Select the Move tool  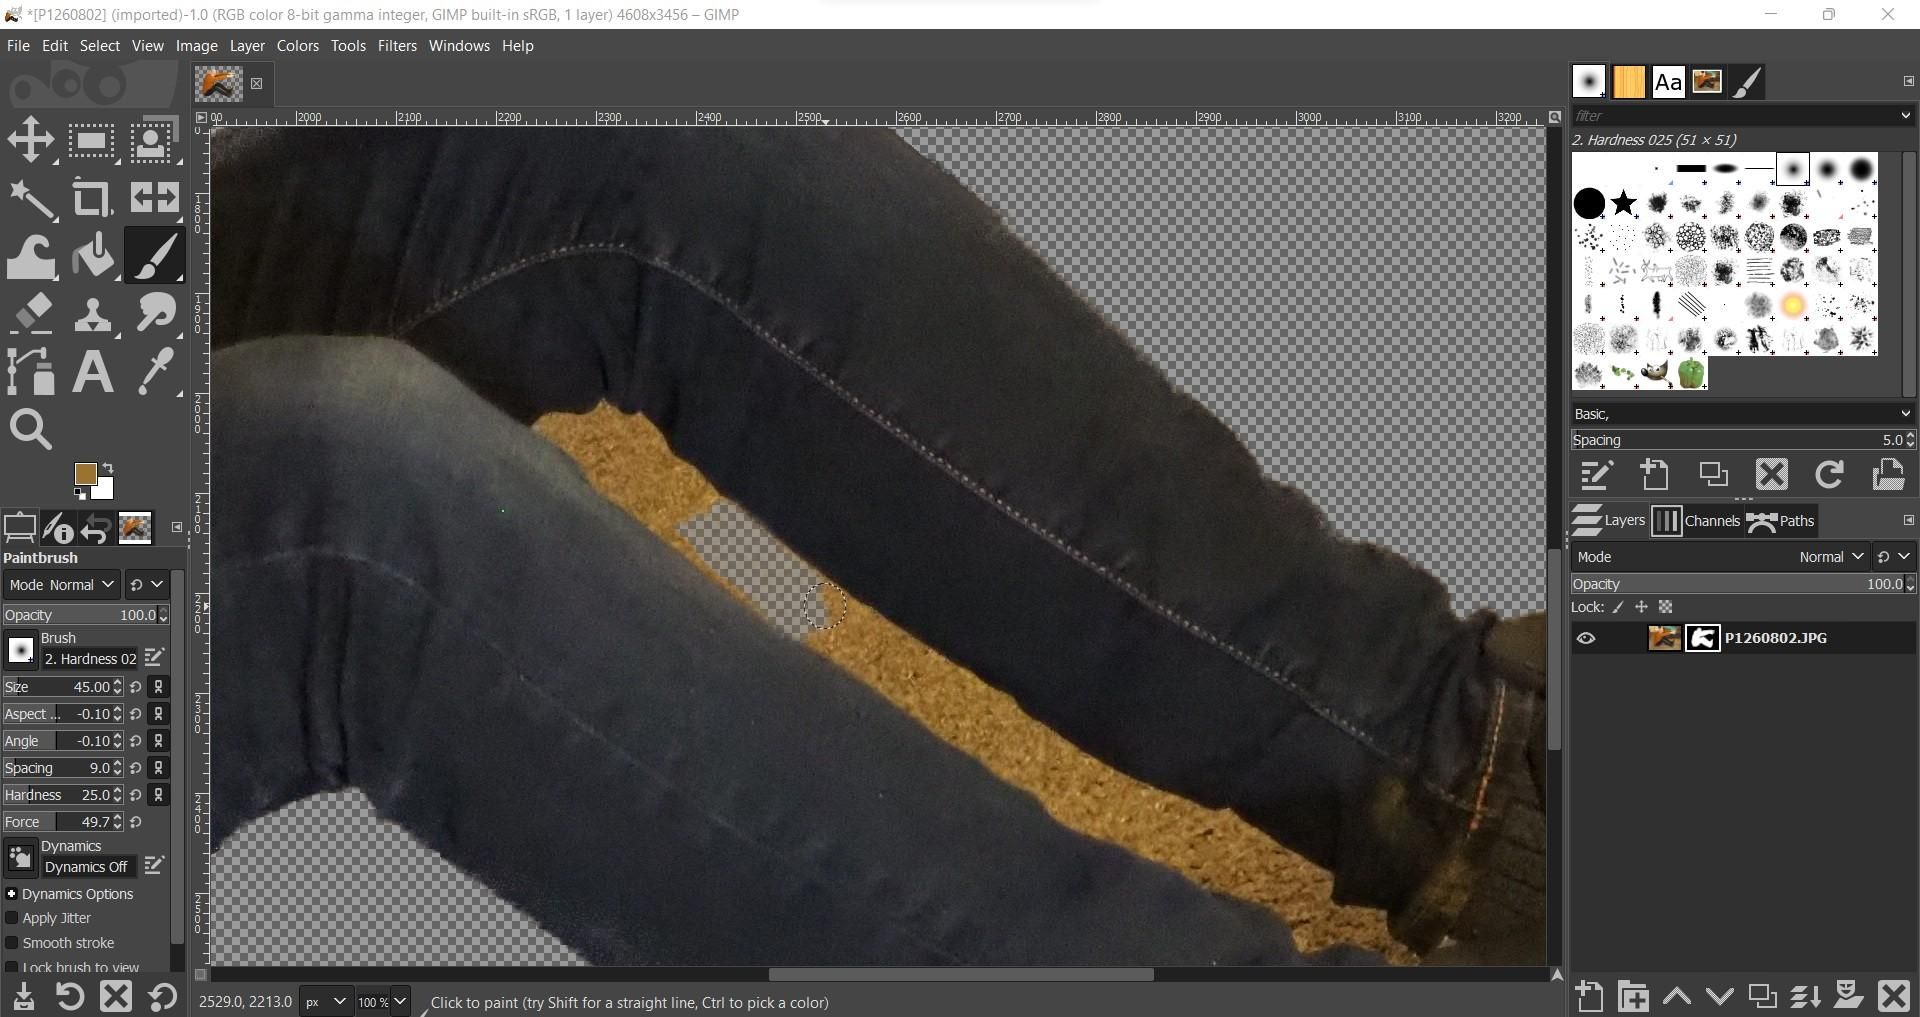30,139
